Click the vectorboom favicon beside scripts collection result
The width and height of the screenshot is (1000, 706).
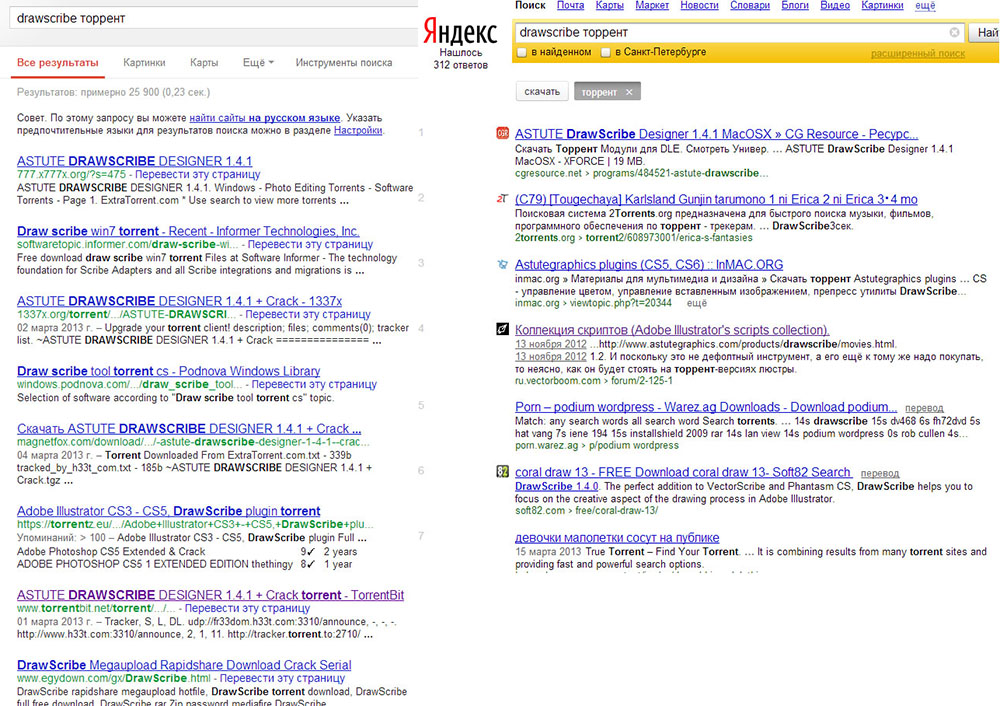(503, 329)
